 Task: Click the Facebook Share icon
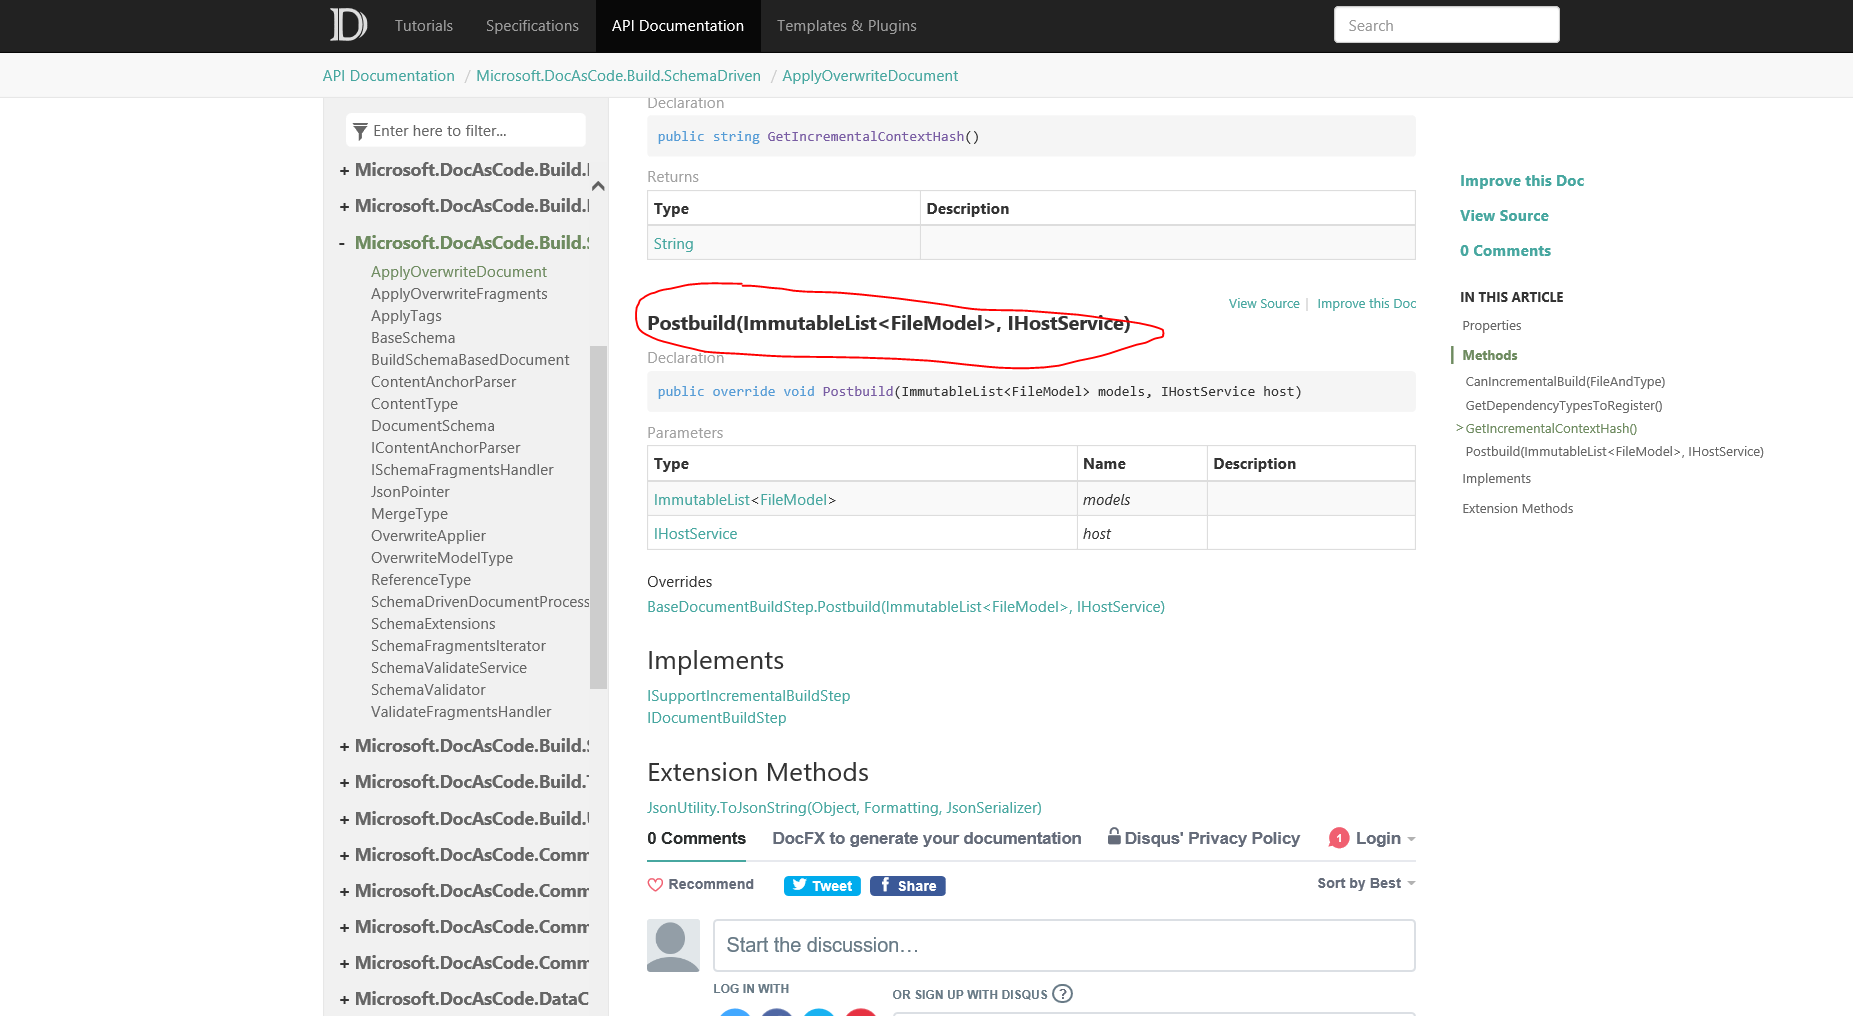pos(886,885)
